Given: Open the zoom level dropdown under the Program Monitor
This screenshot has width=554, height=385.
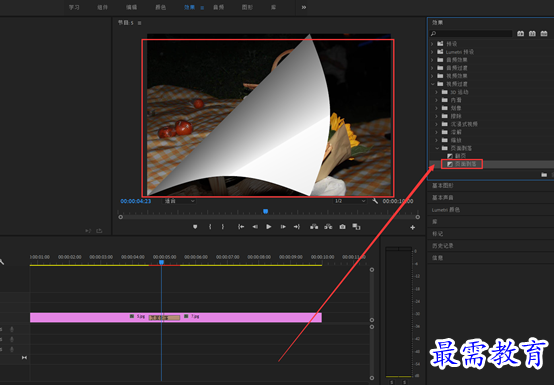Looking at the screenshot, I should click(179, 201).
